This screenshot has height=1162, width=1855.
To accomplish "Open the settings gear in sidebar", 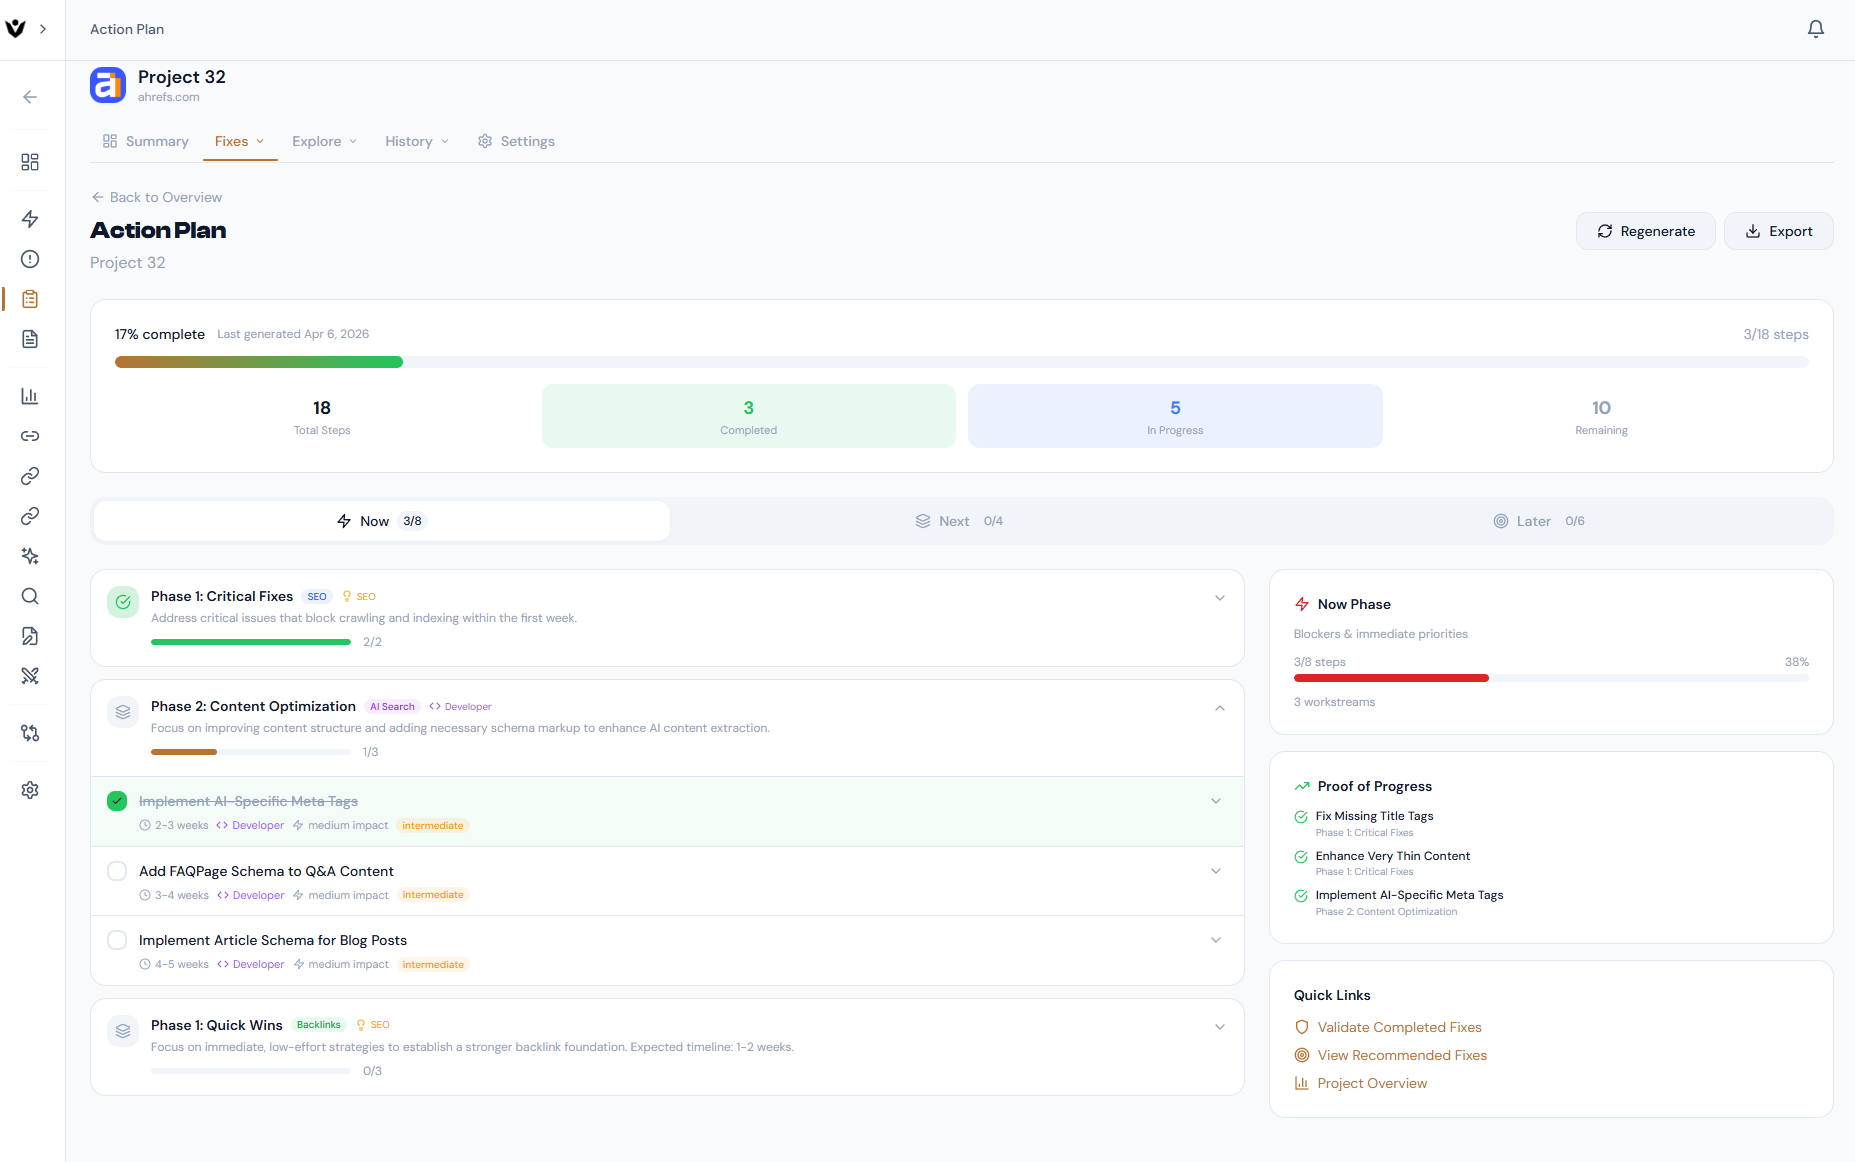I will pyautogui.click(x=30, y=790).
